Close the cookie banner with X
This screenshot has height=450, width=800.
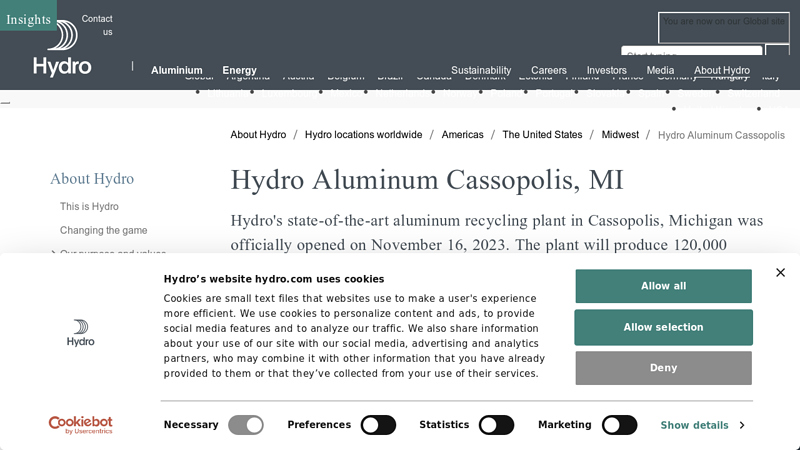(780, 272)
